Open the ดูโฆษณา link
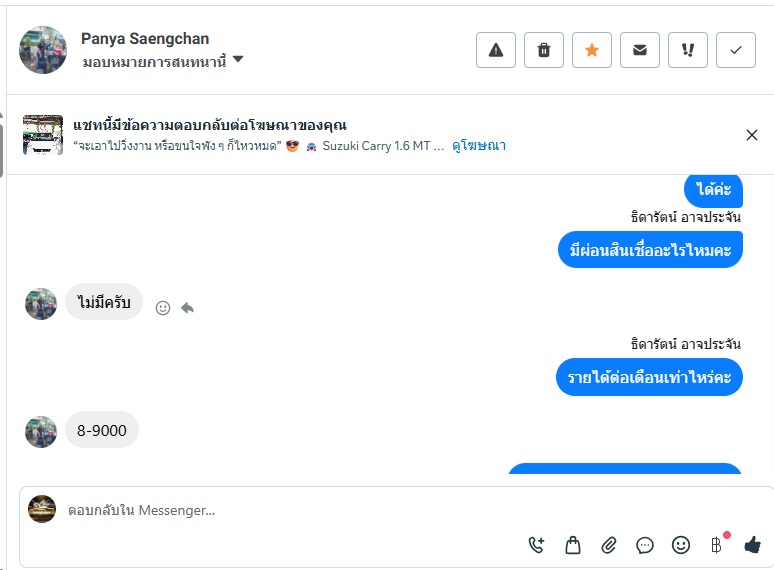Viewport: 774px width, 570px height. pyautogui.click(x=479, y=146)
